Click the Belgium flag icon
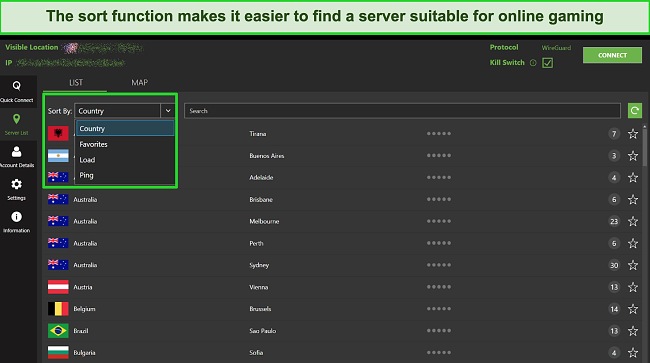The width and height of the screenshot is (650, 363). (x=58, y=309)
